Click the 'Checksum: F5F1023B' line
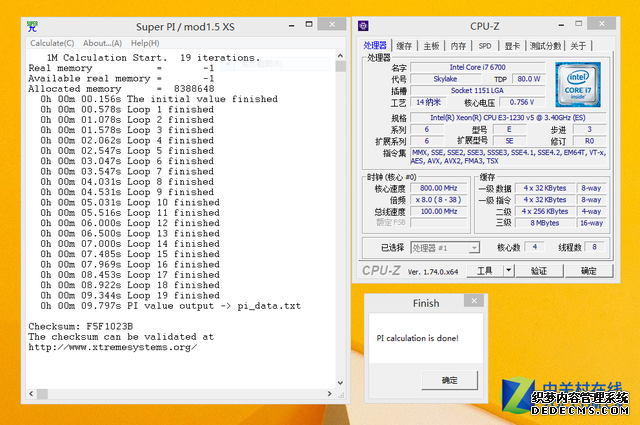The image size is (640, 425). pyautogui.click(x=81, y=327)
